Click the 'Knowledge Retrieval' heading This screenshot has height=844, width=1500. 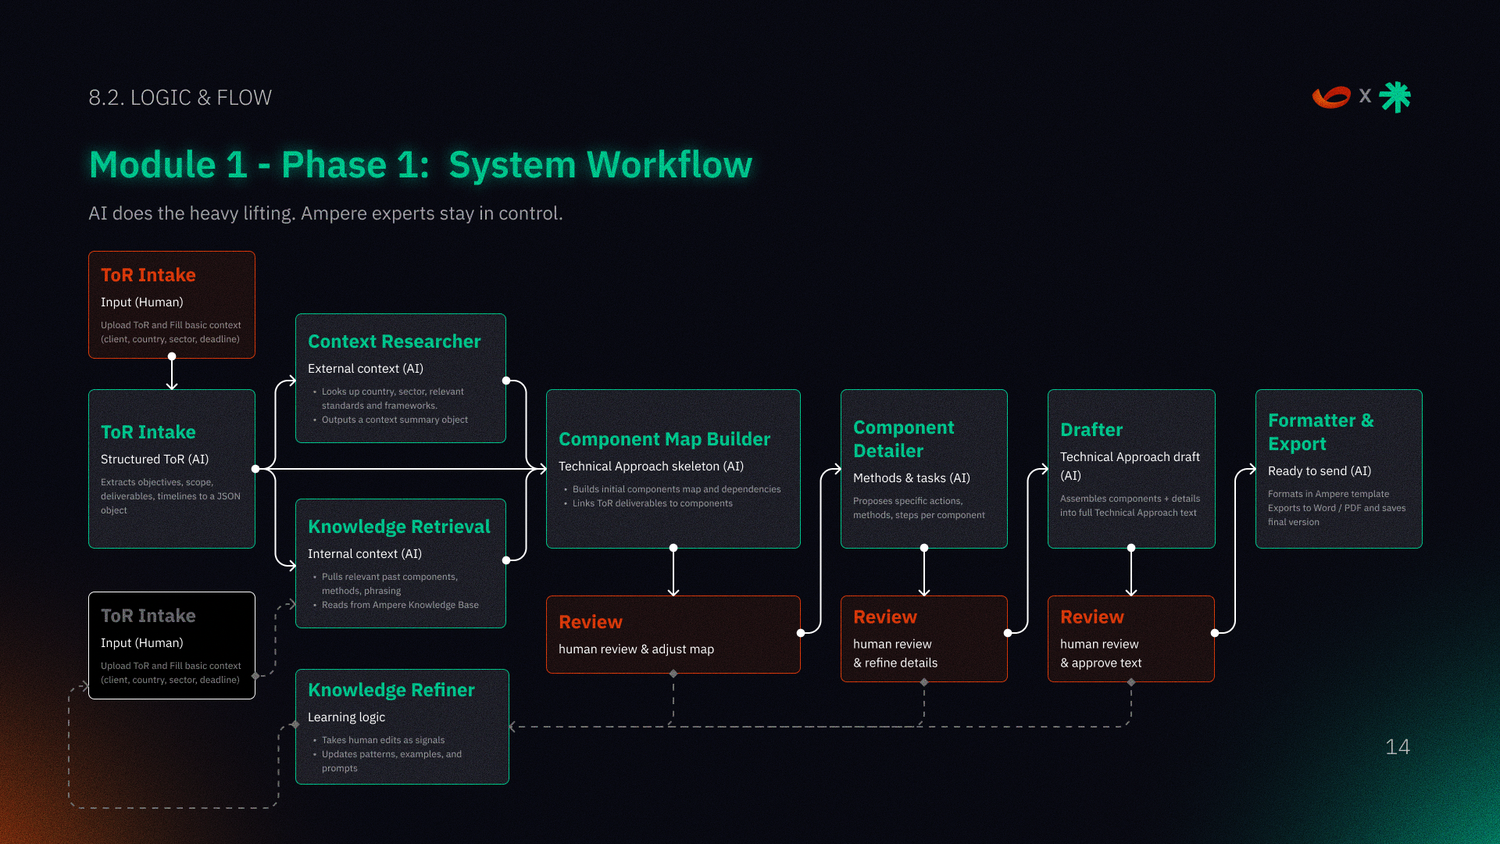pos(399,526)
